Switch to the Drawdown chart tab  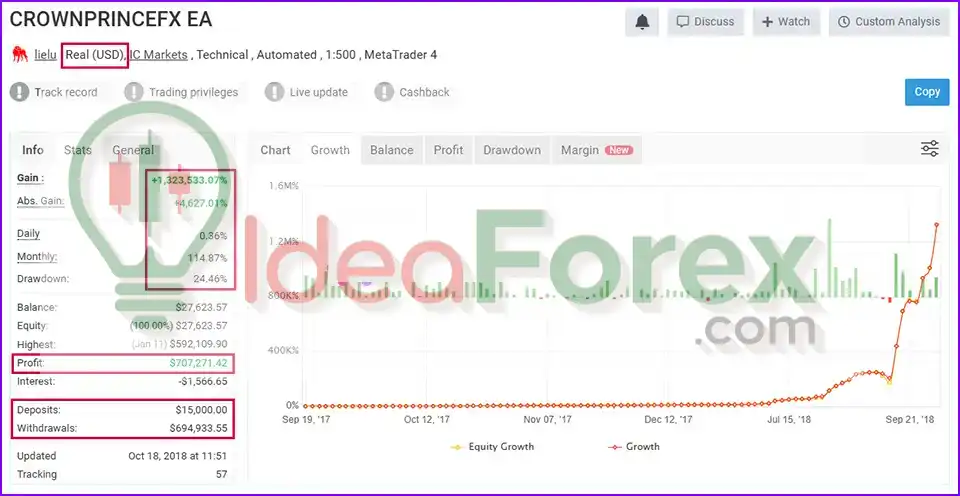[x=512, y=150]
